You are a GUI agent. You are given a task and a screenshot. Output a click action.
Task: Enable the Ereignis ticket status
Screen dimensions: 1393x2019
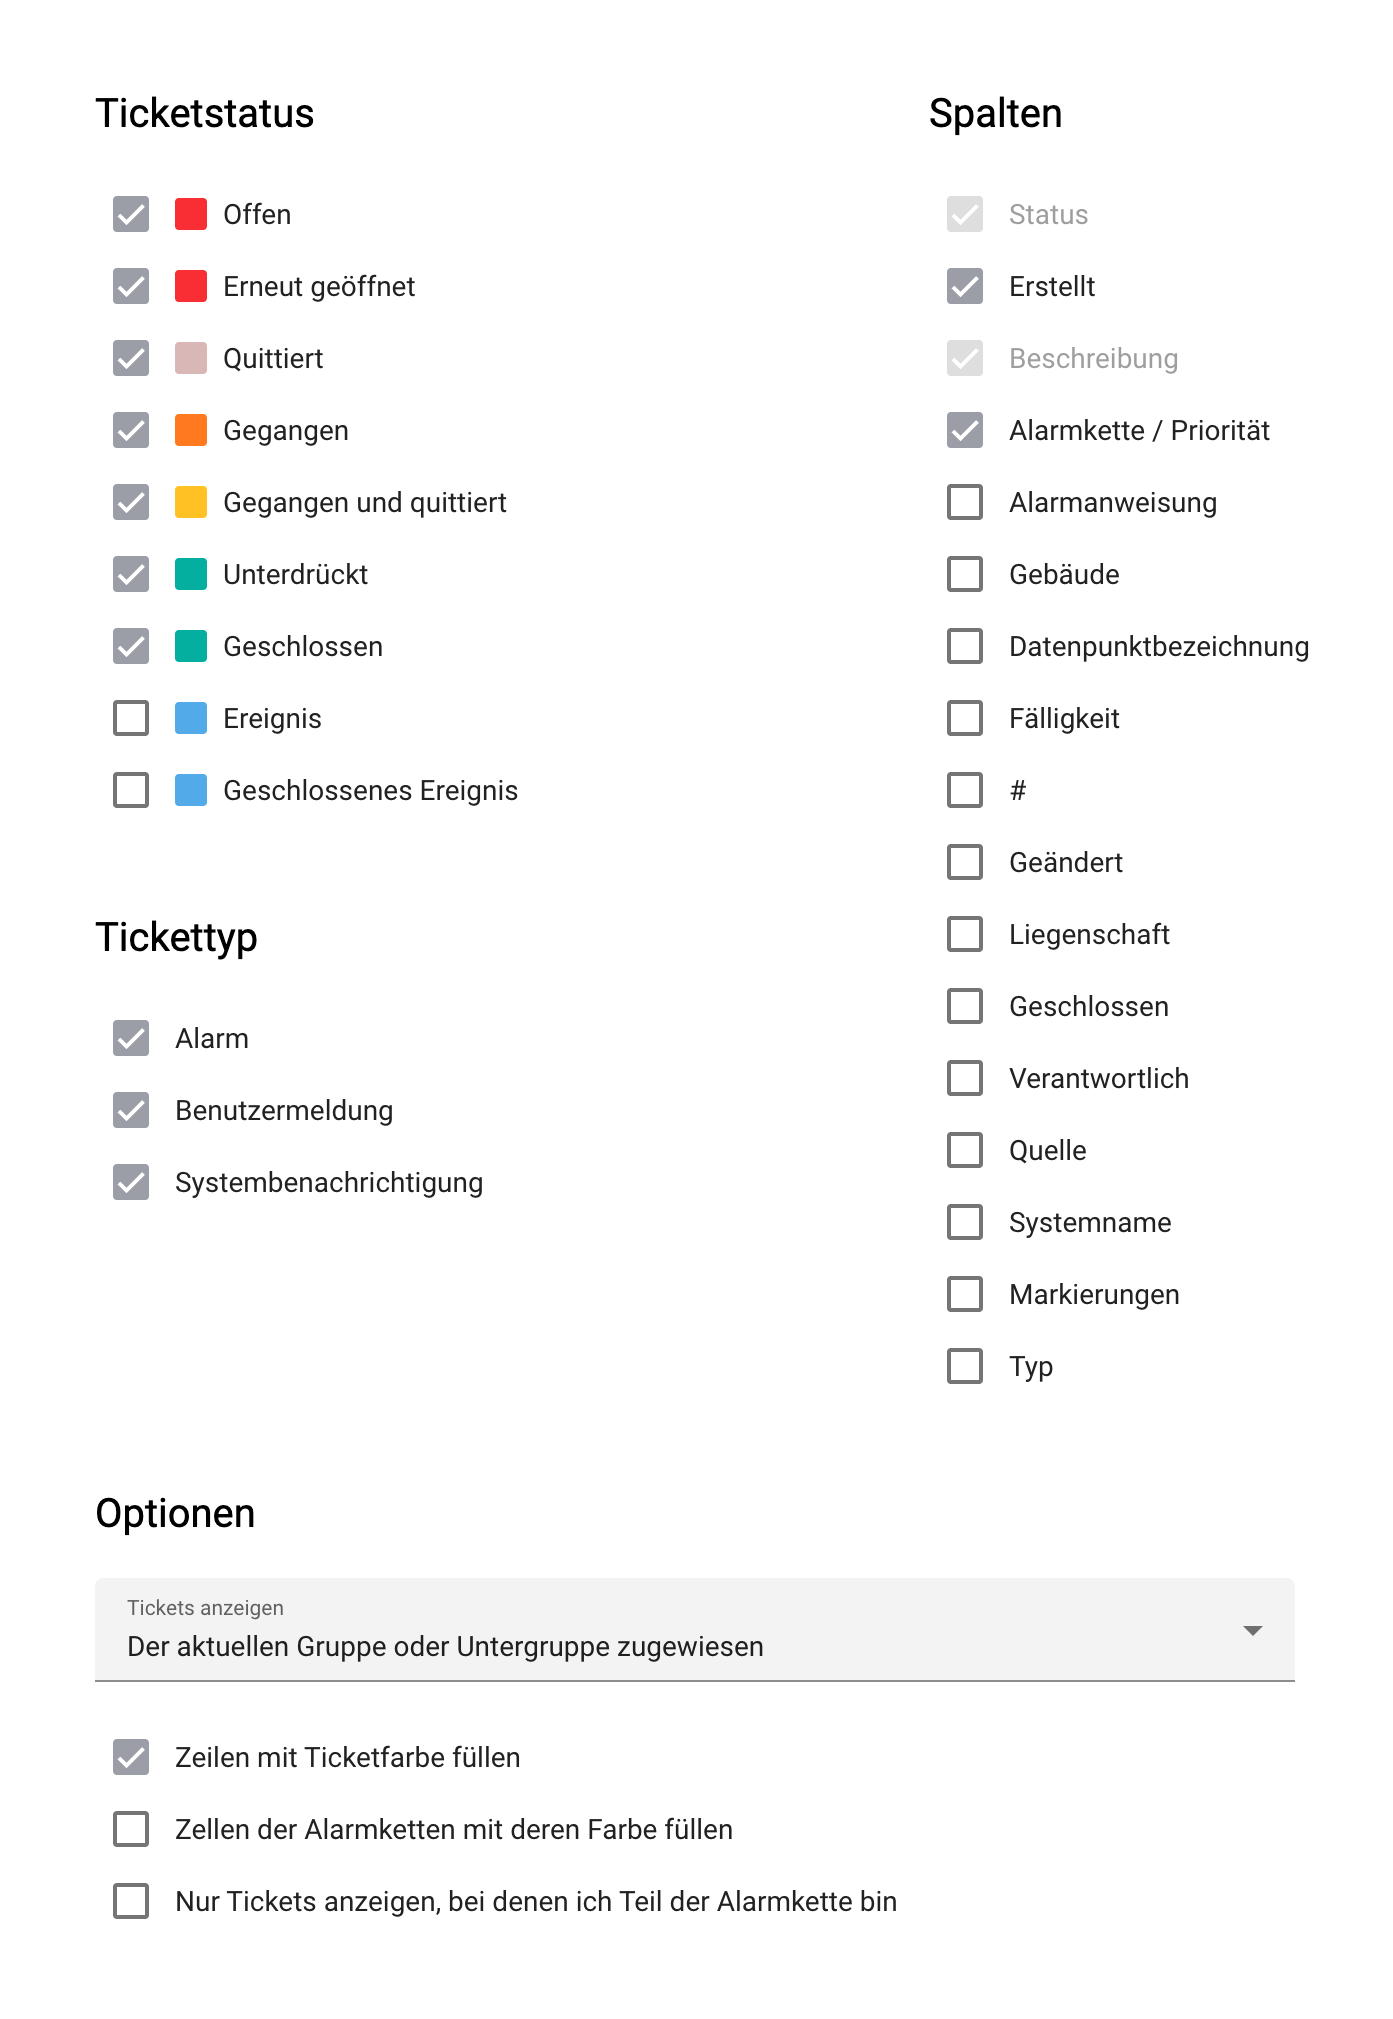(x=130, y=718)
